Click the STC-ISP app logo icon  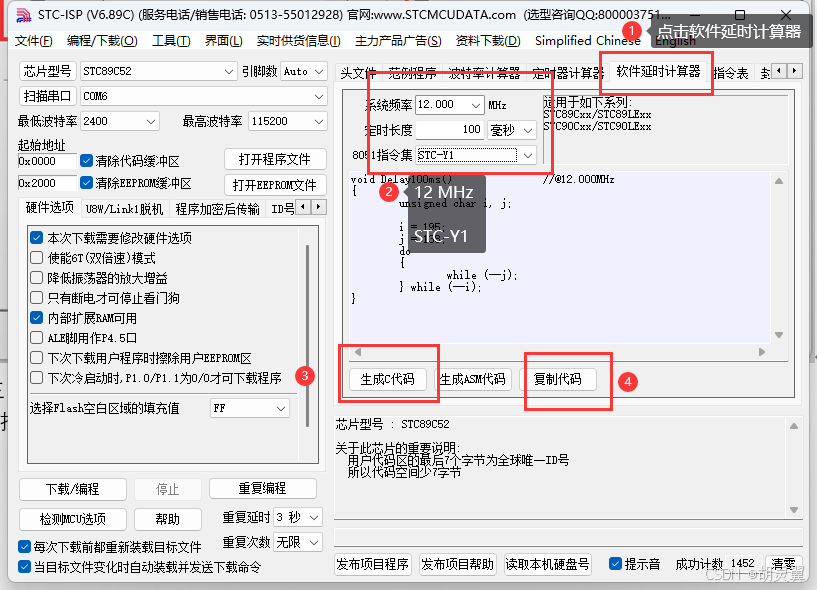point(23,15)
